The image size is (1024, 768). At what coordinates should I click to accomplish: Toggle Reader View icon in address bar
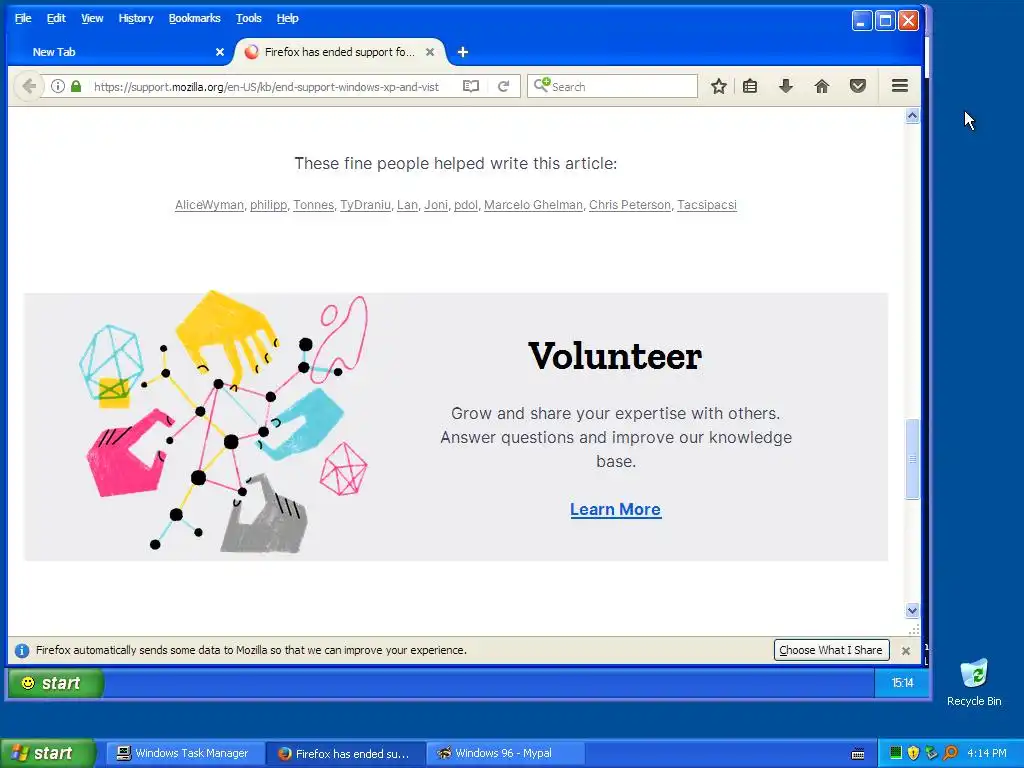click(x=471, y=86)
